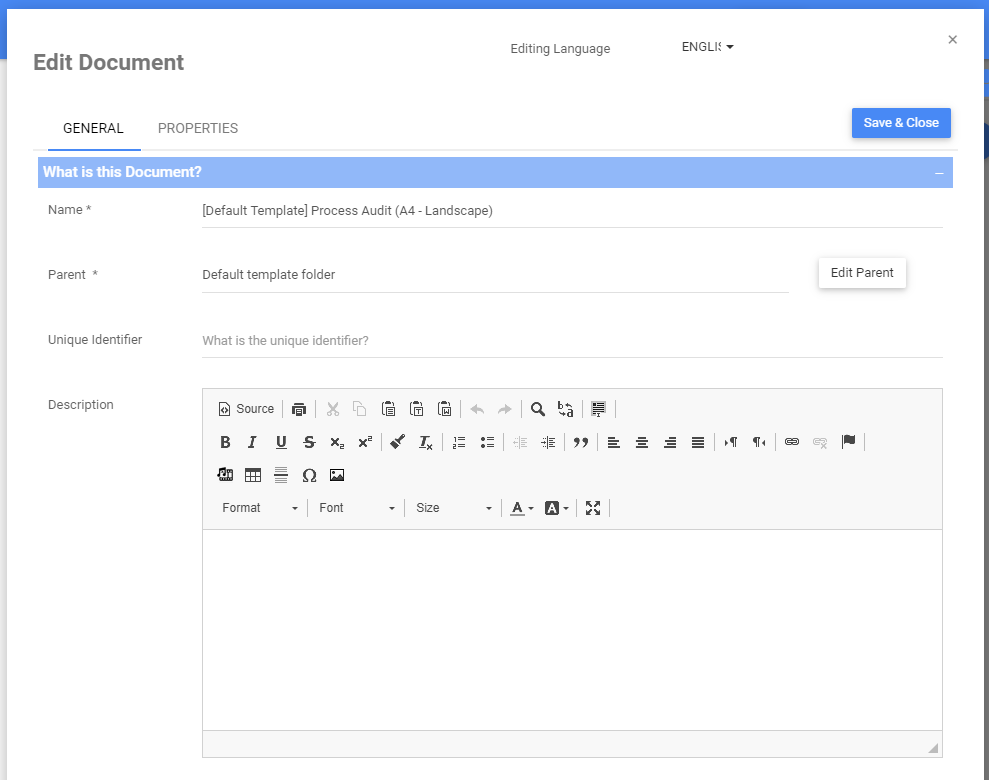This screenshot has width=989, height=780.
Task: Click the Insert Link icon
Action: [x=792, y=442]
